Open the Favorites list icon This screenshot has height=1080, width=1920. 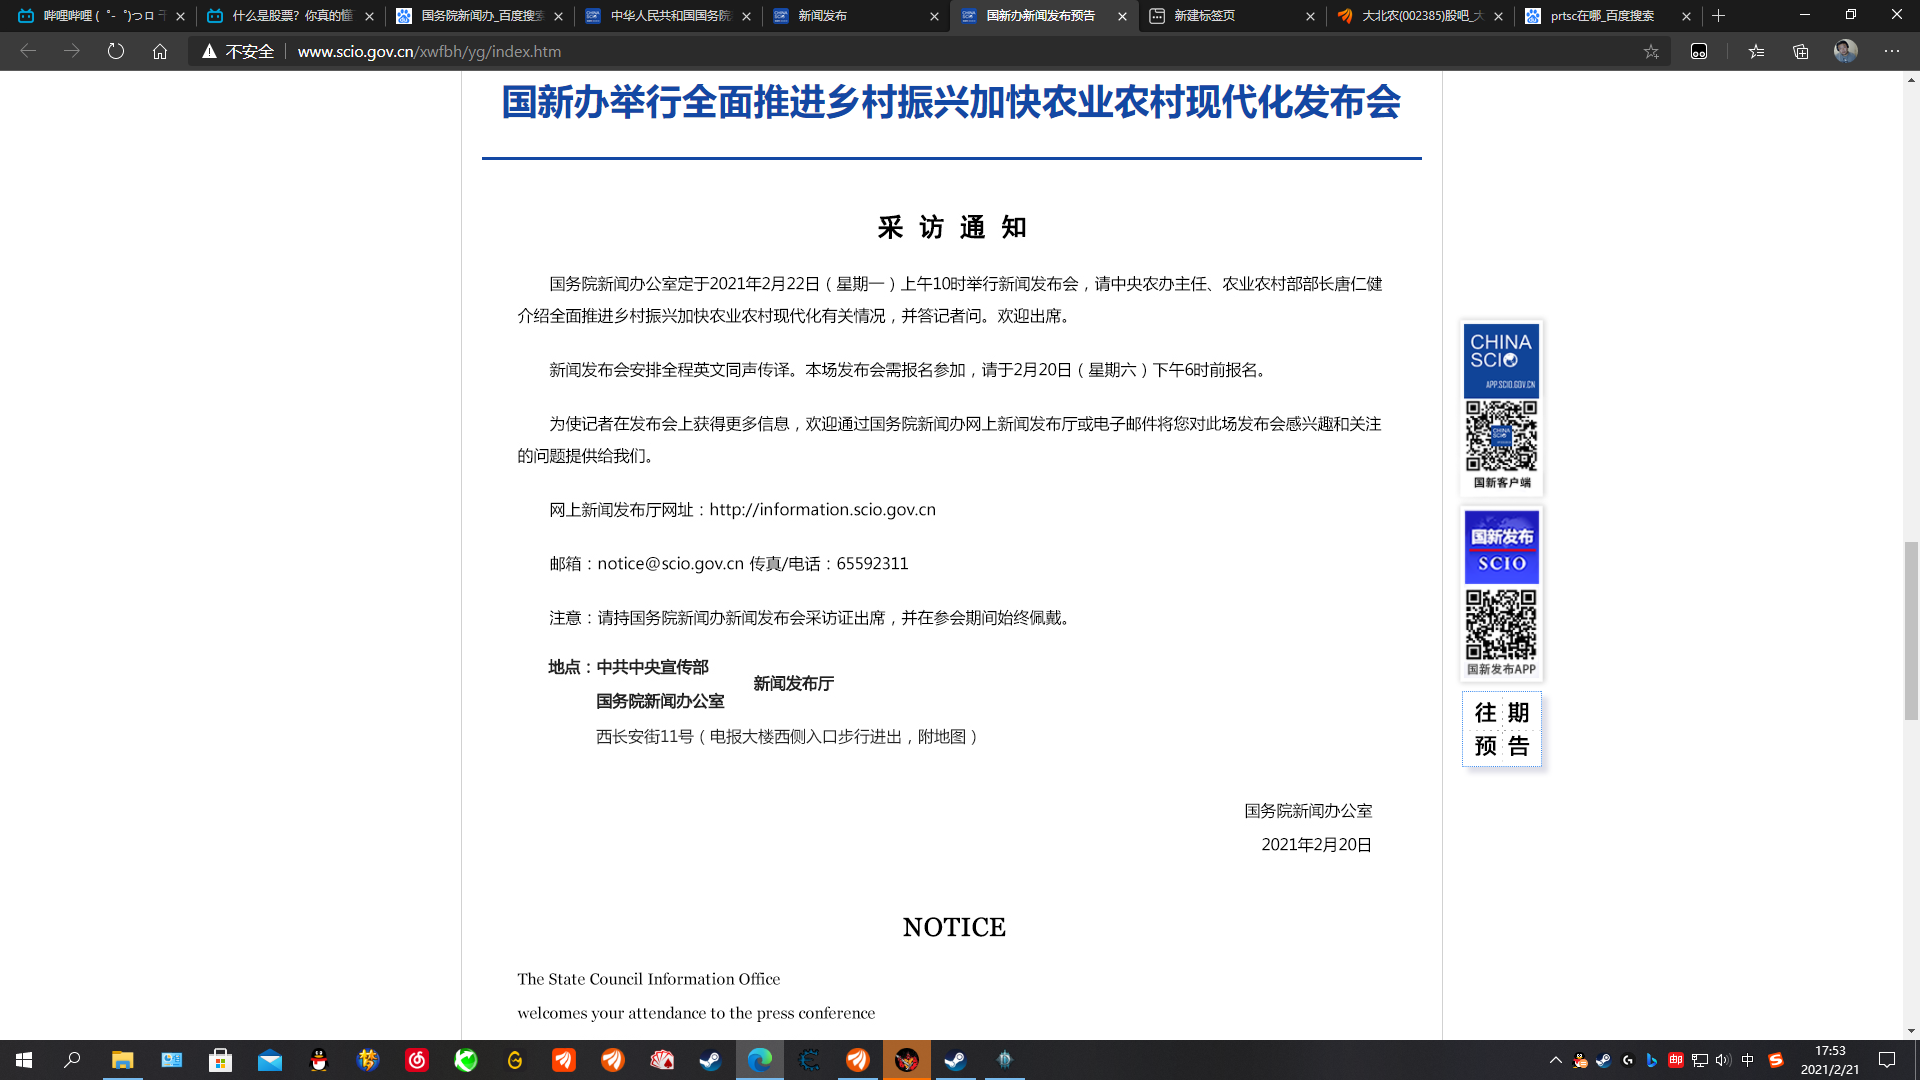click(x=1756, y=51)
